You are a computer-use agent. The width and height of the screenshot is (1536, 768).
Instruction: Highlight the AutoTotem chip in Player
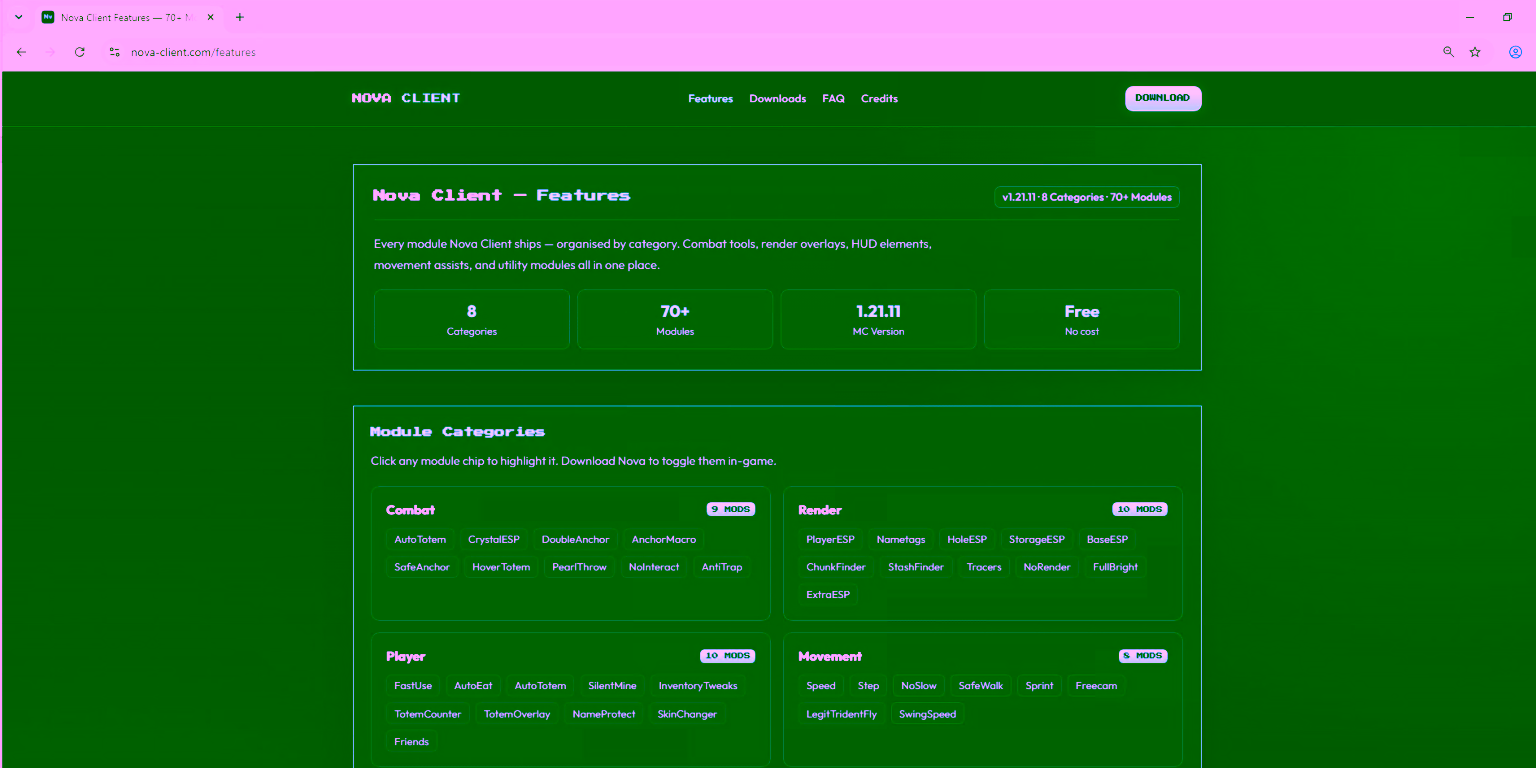pos(540,686)
